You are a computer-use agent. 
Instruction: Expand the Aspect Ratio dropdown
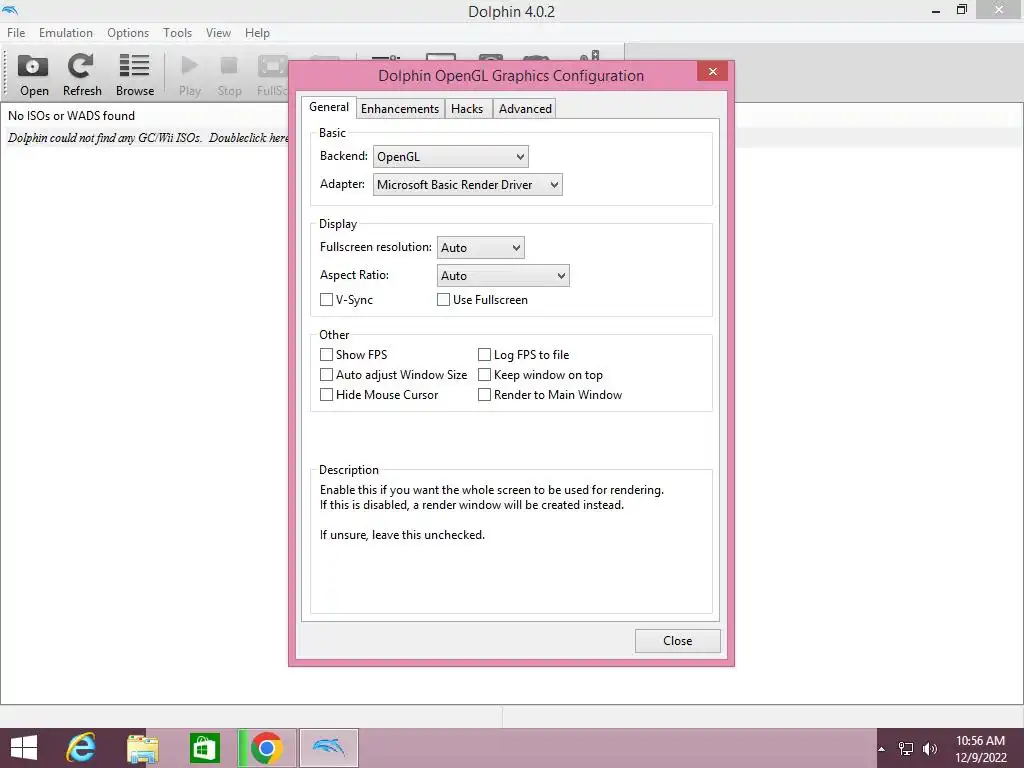[503, 276]
